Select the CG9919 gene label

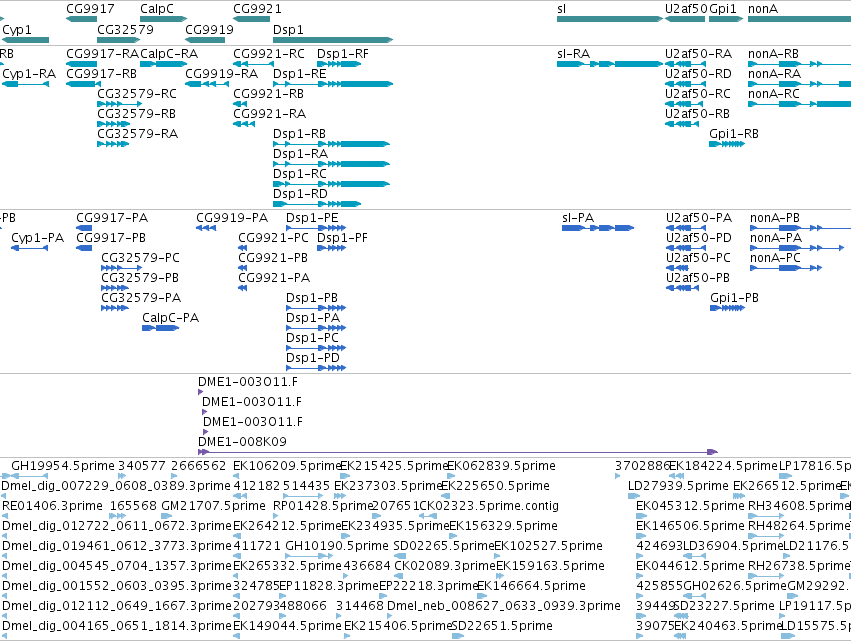(x=209, y=29)
